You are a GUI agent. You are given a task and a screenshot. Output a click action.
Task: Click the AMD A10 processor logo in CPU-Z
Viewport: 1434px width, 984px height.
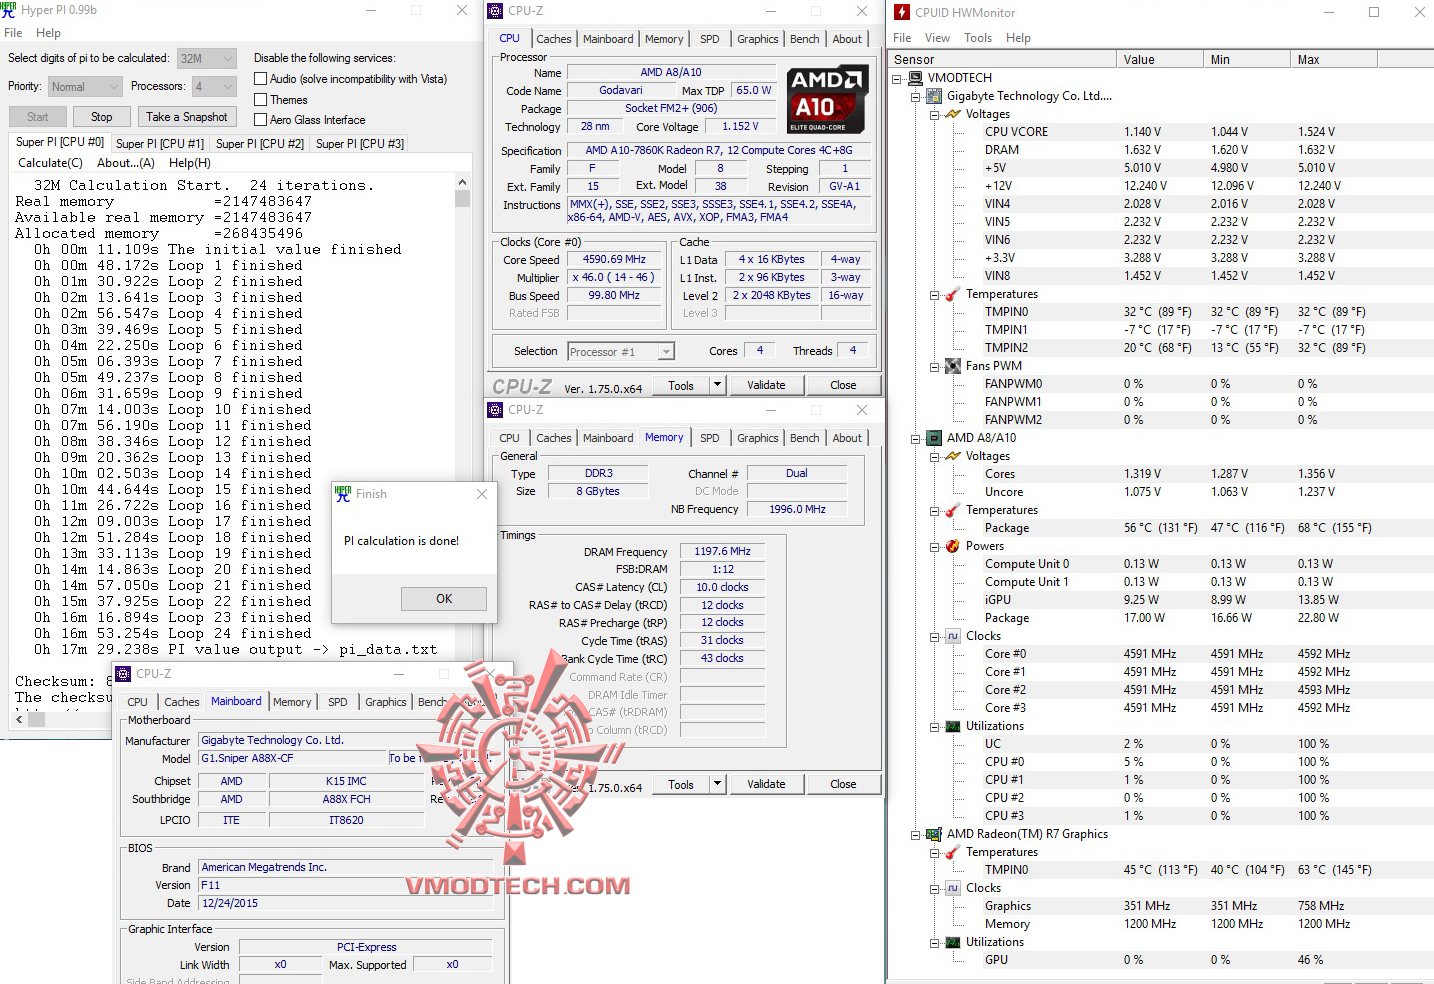826,100
